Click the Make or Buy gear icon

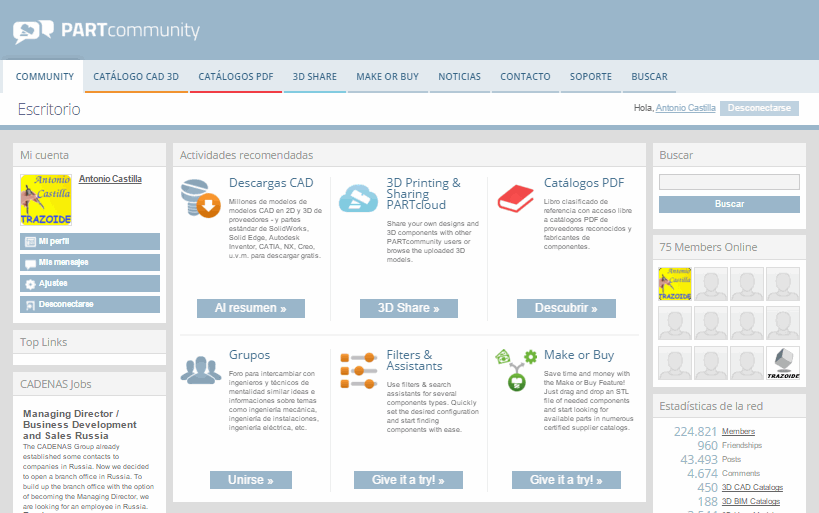click(516, 370)
